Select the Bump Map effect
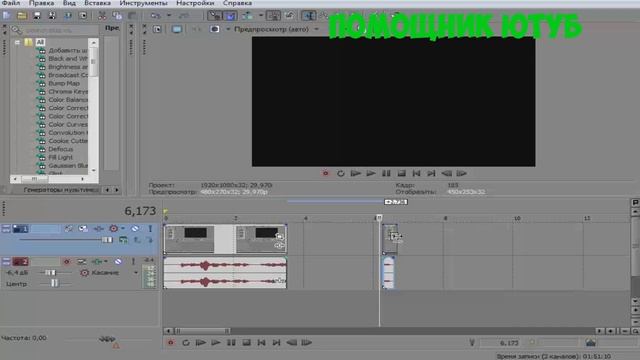640x360 pixels. [64, 83]
